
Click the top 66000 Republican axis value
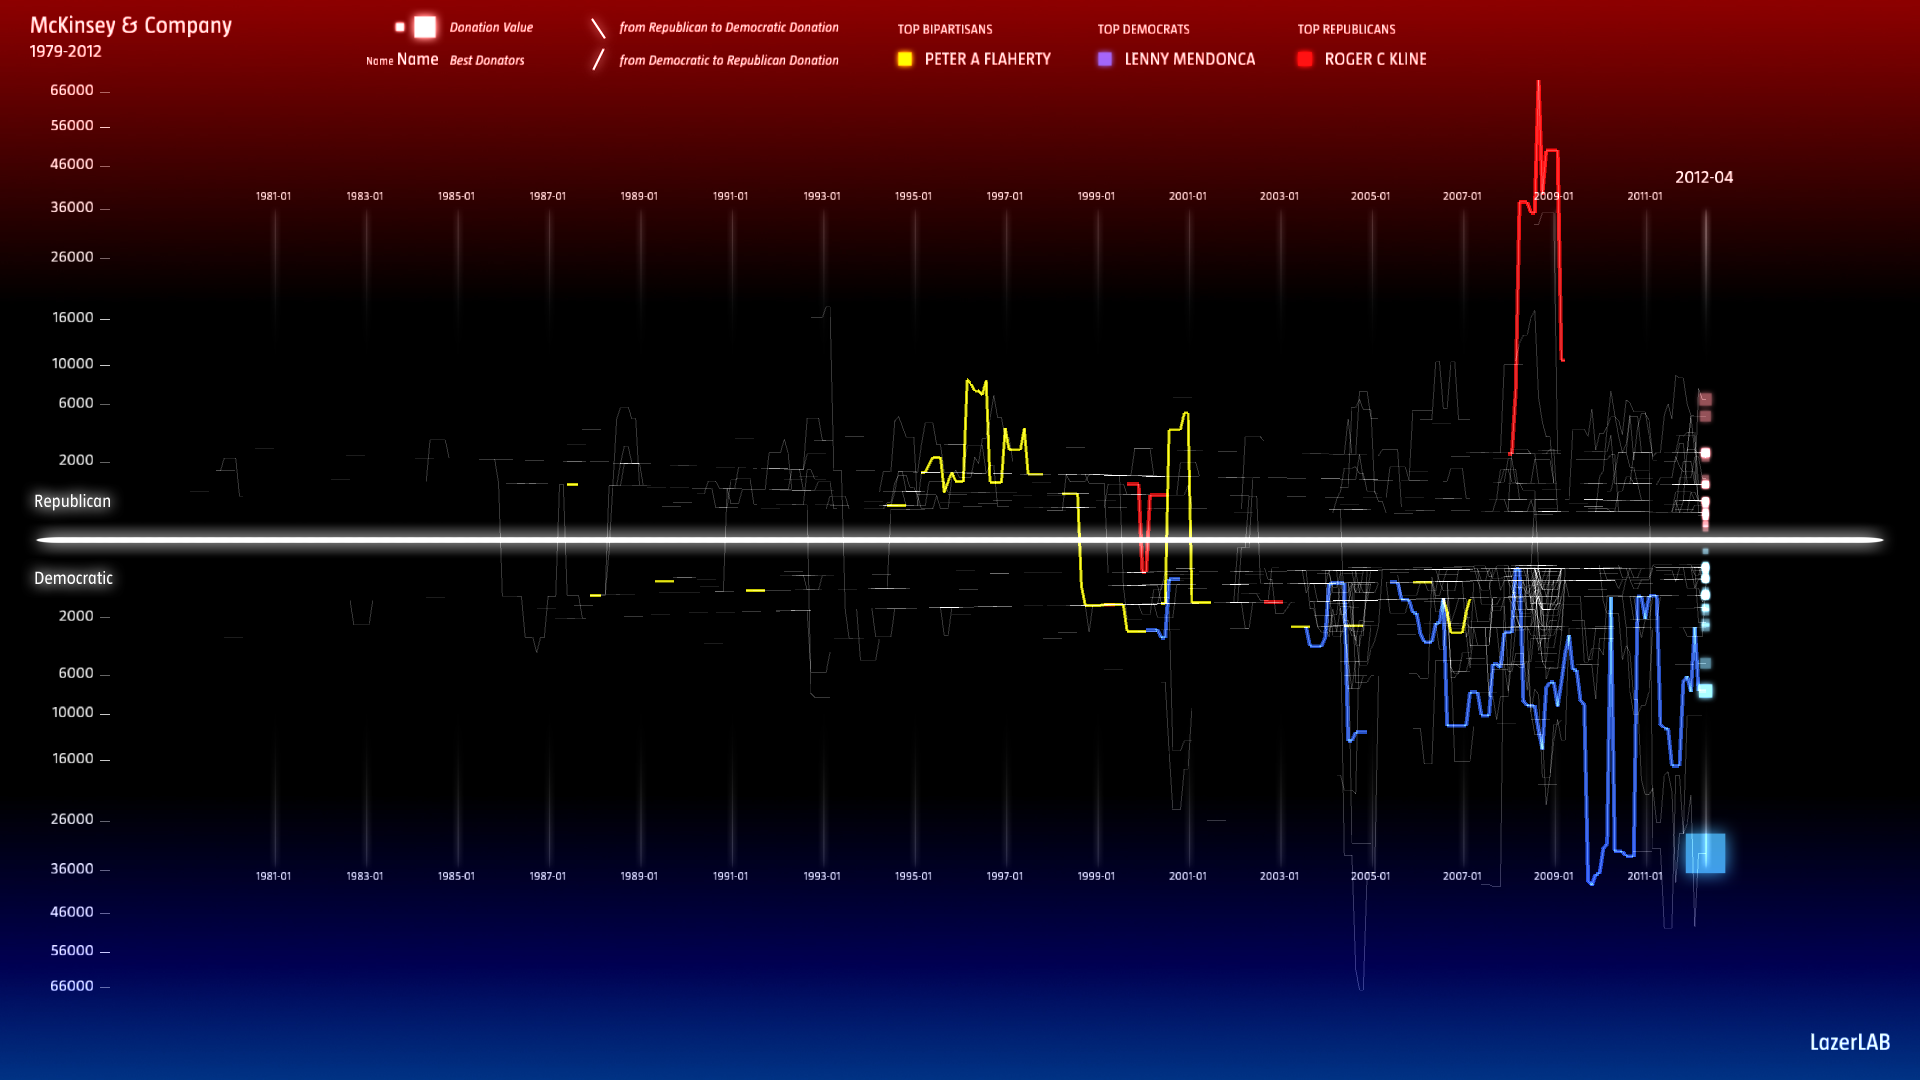72,90
